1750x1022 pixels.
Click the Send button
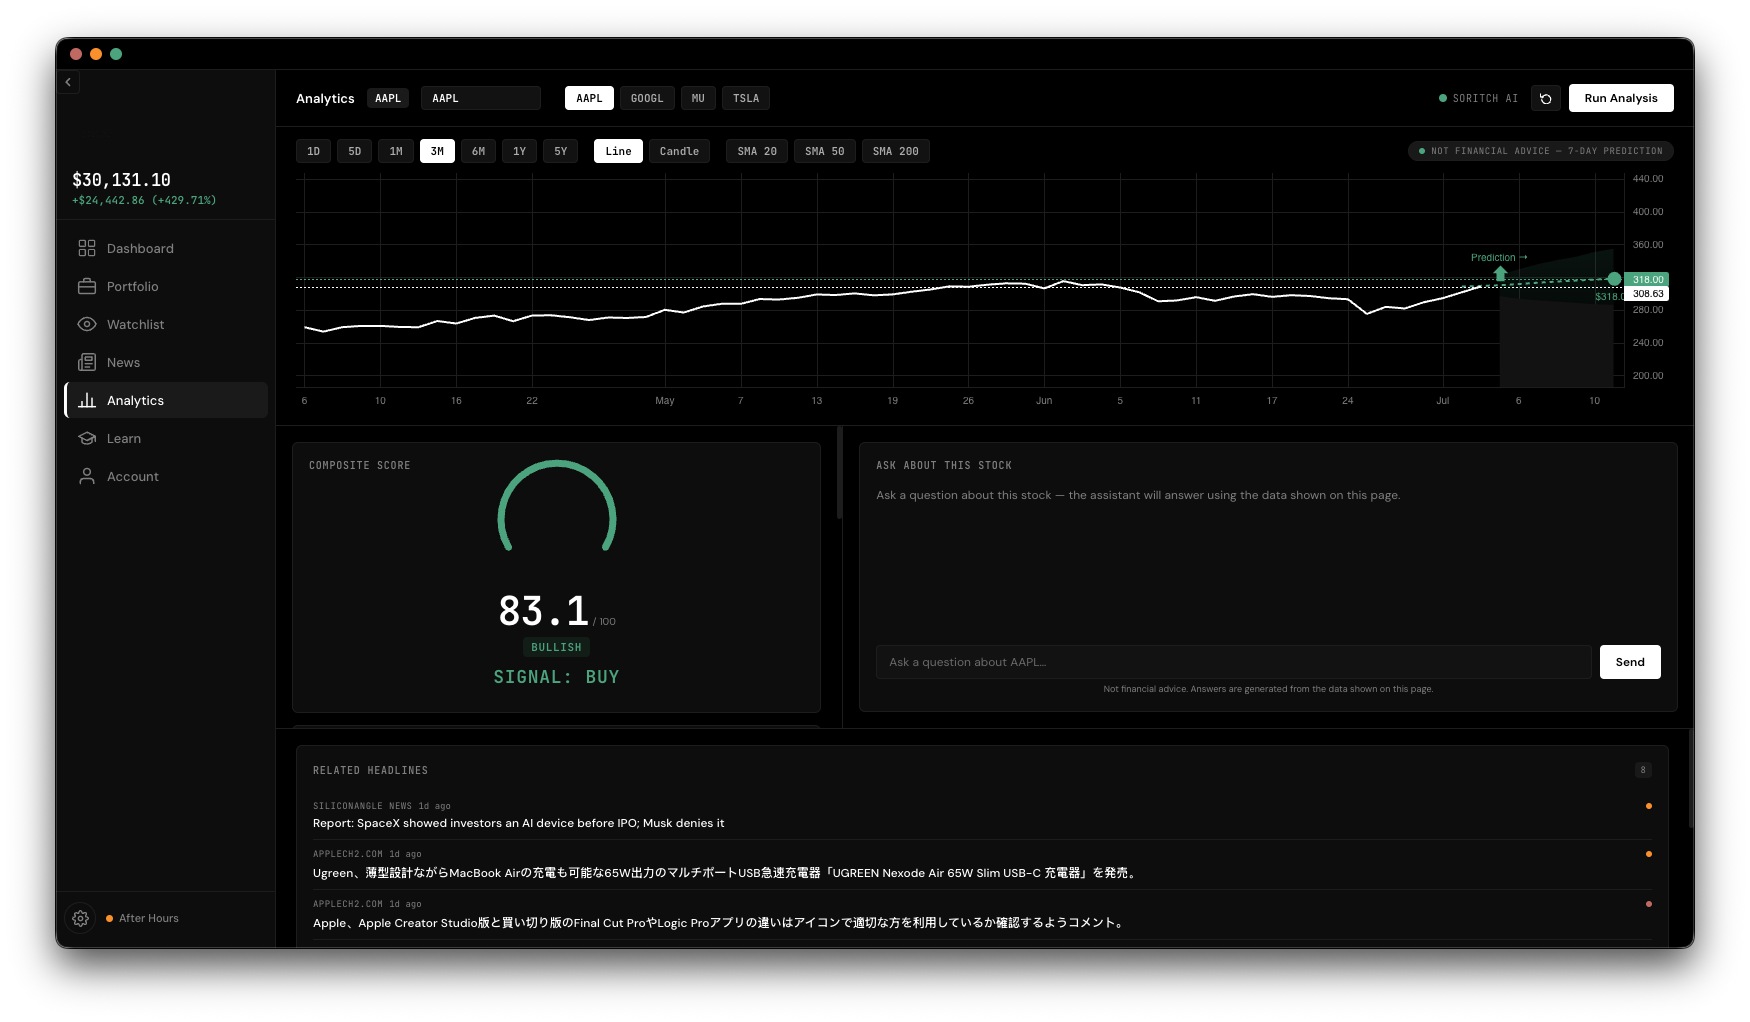point(1630,662)
